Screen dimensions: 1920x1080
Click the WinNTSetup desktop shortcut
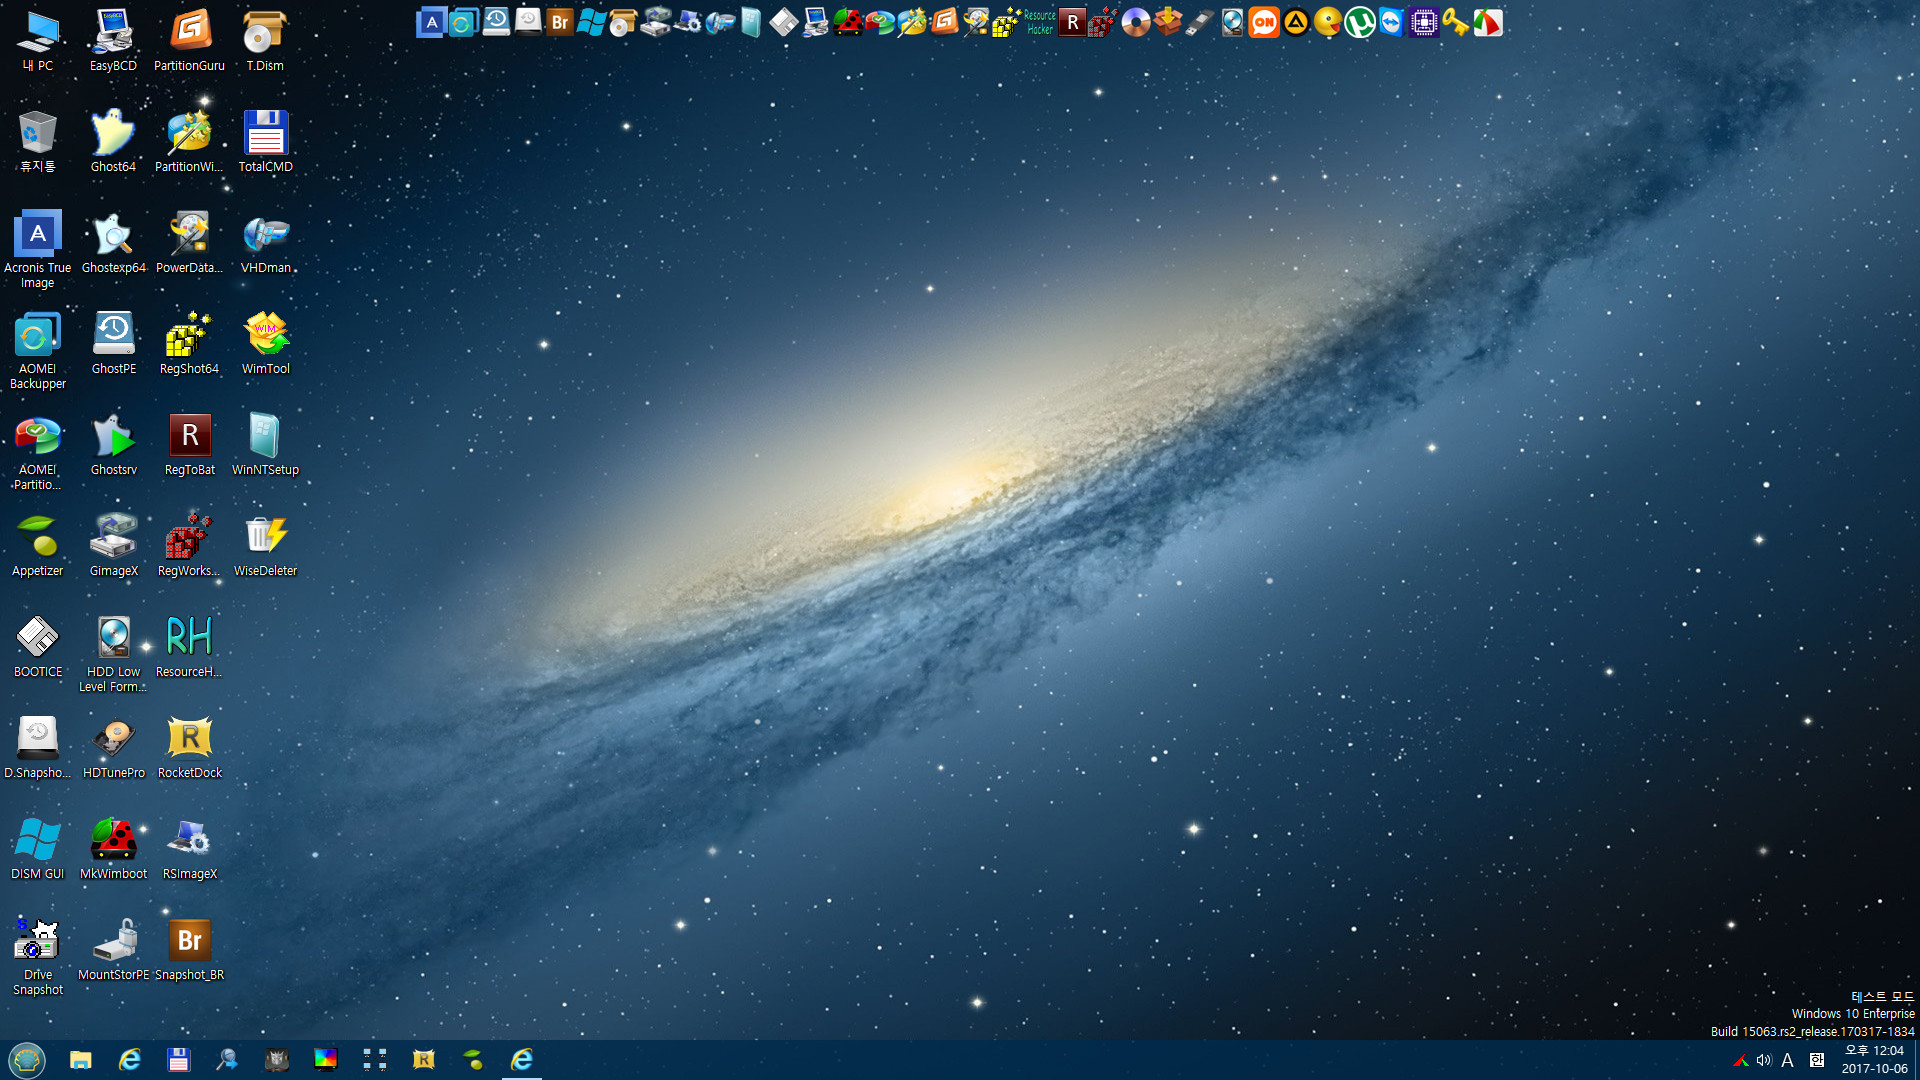[x=265, y=445]
